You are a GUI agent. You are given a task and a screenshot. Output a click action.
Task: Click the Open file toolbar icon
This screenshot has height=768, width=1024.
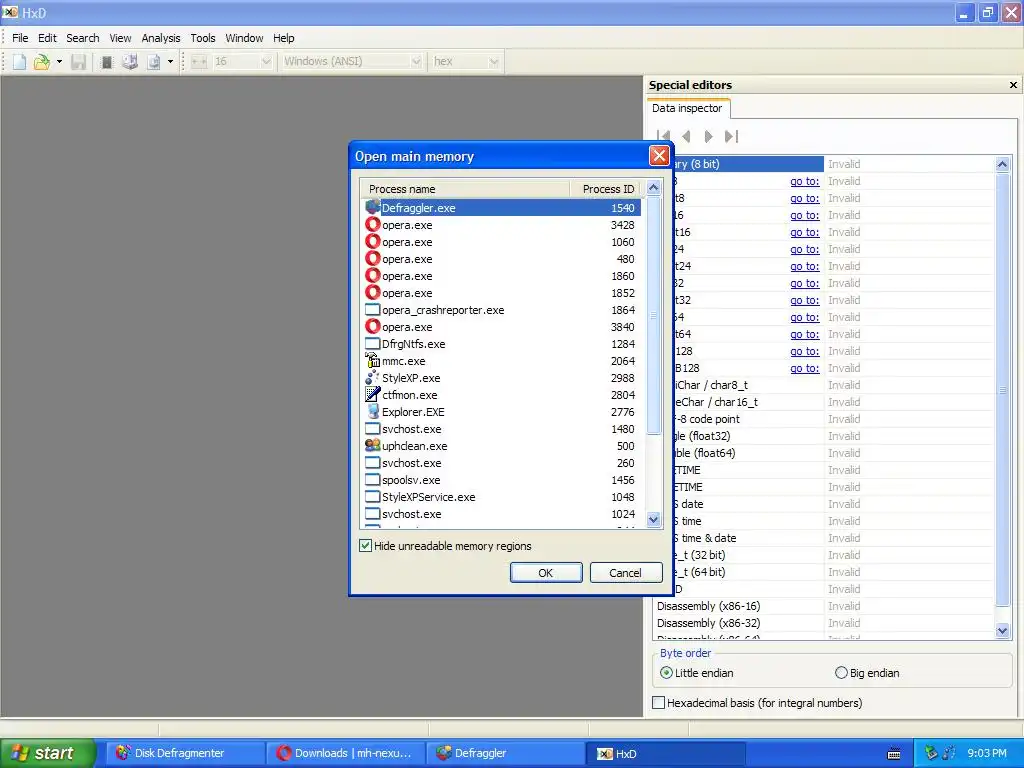click(42, 62)
